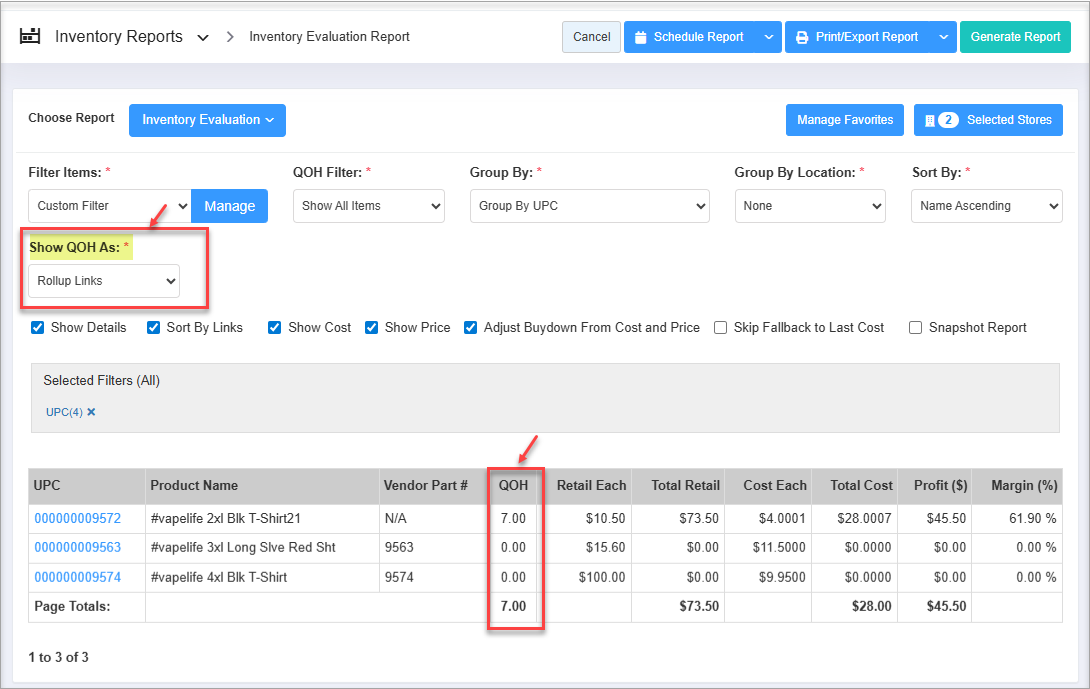Expand the Inventory Reports chevron menu
1090x689 pixels.
(x=203, y=38)
